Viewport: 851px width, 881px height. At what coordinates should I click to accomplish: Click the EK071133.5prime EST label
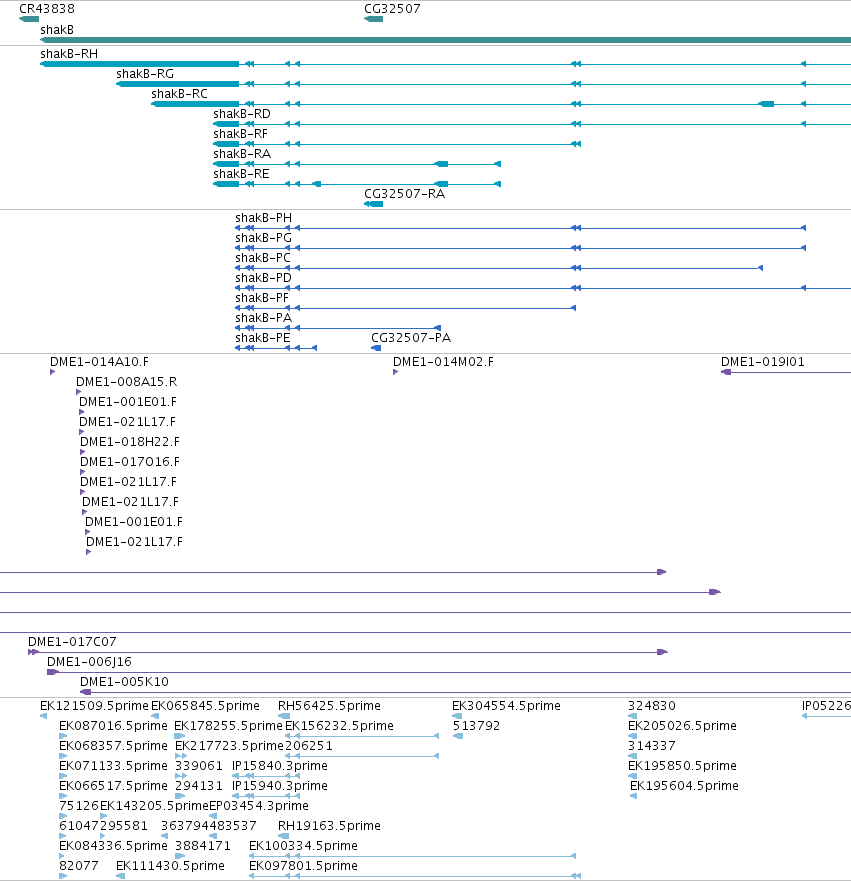pyautogui.click(x=113, y=766)
